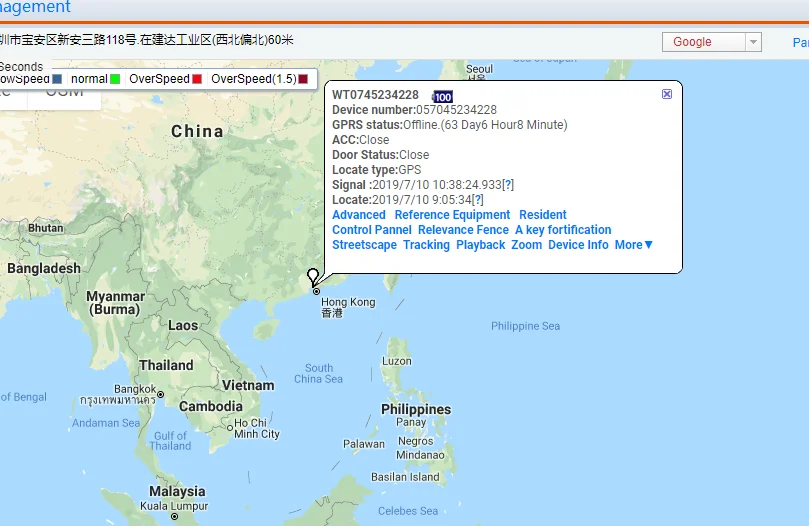Click the ACC:Close status line
This screenshot has height=526, width=809.
tap(361, 140)
